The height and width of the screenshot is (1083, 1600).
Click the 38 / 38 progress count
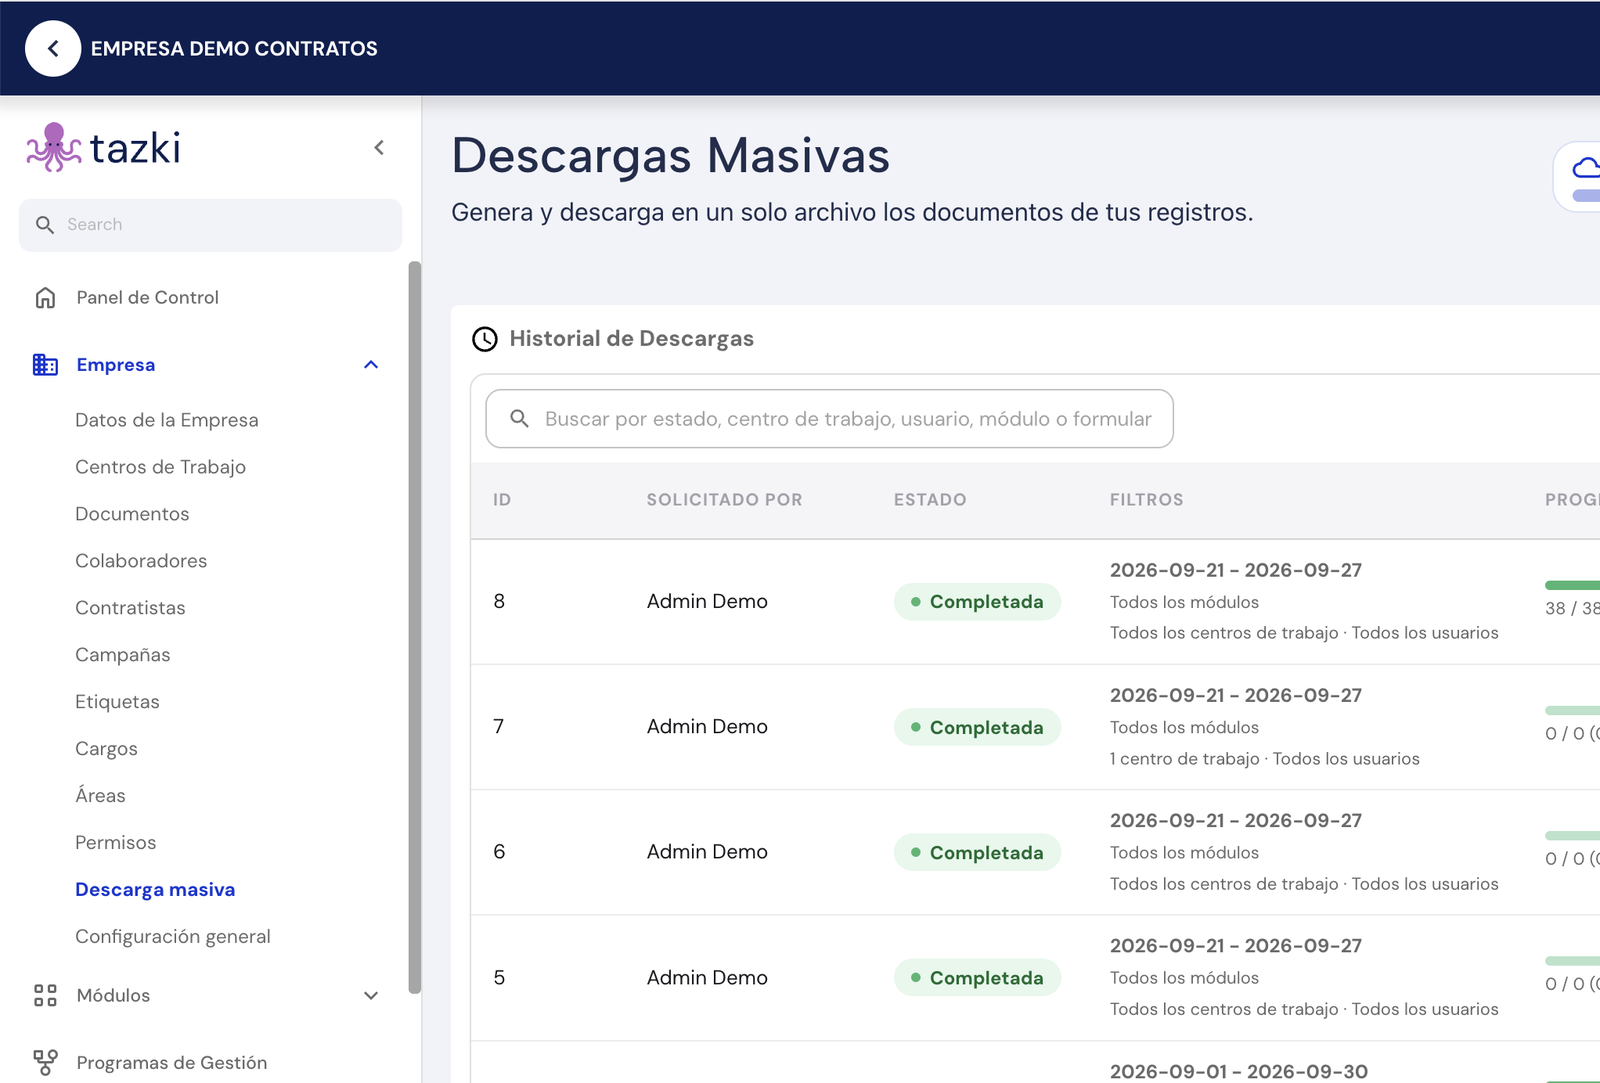(x=1572, y=609)
